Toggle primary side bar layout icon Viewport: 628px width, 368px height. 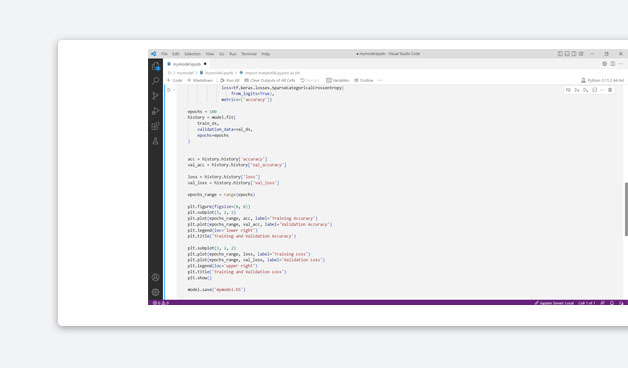(560, 54)
